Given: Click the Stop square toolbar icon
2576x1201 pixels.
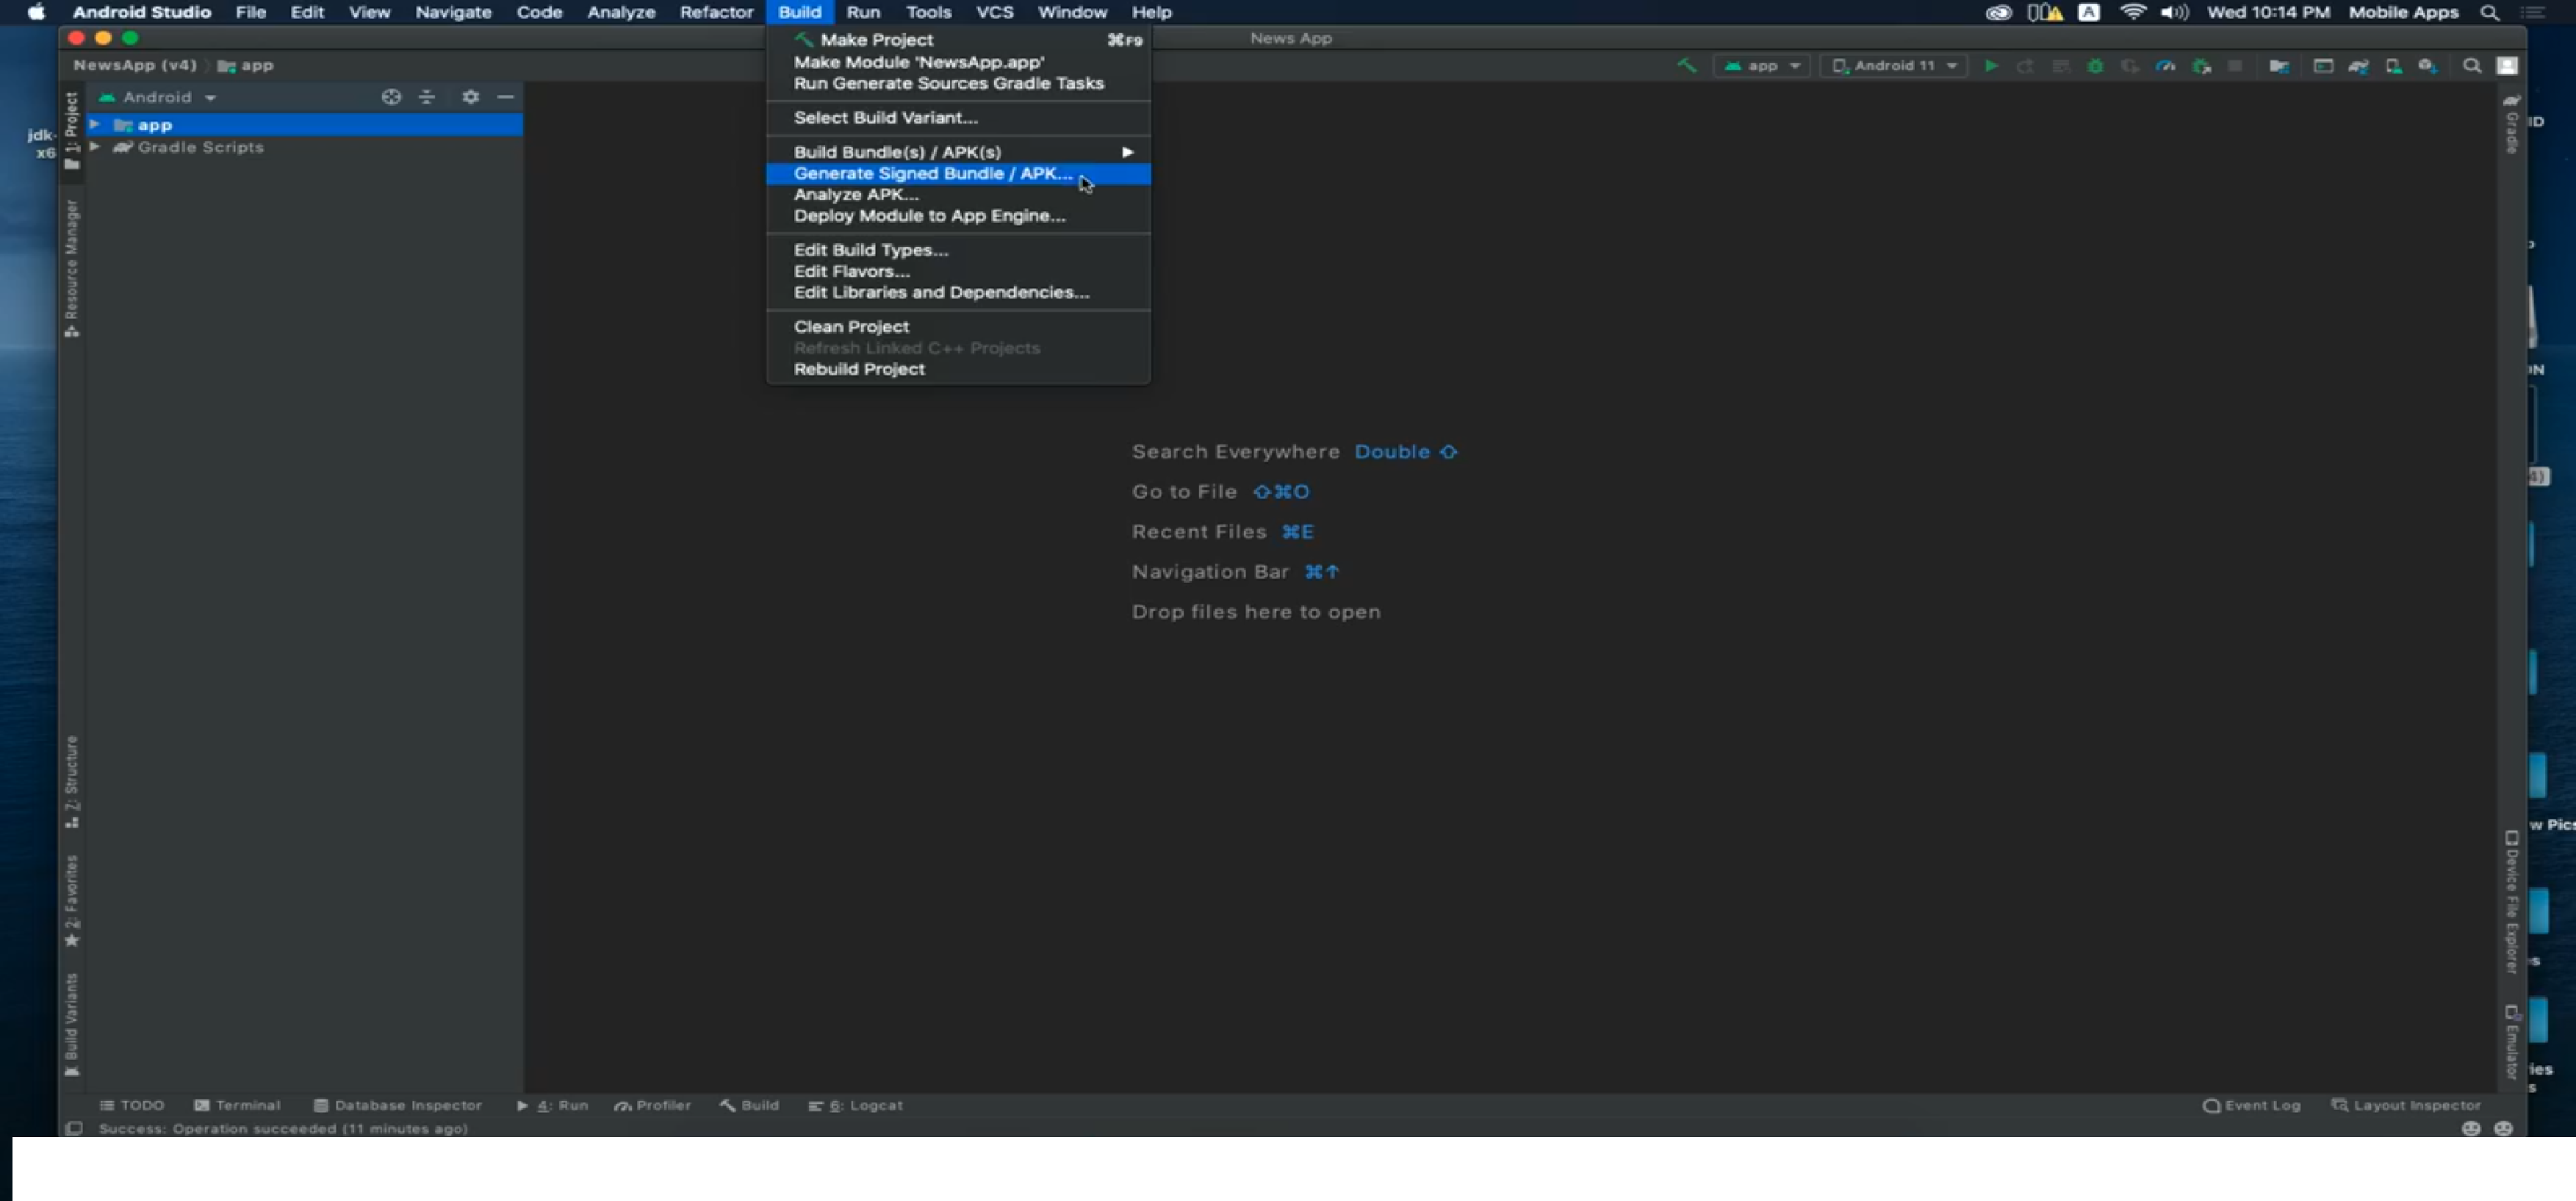Looking at the screenshot, I should tap(2235, 66).
